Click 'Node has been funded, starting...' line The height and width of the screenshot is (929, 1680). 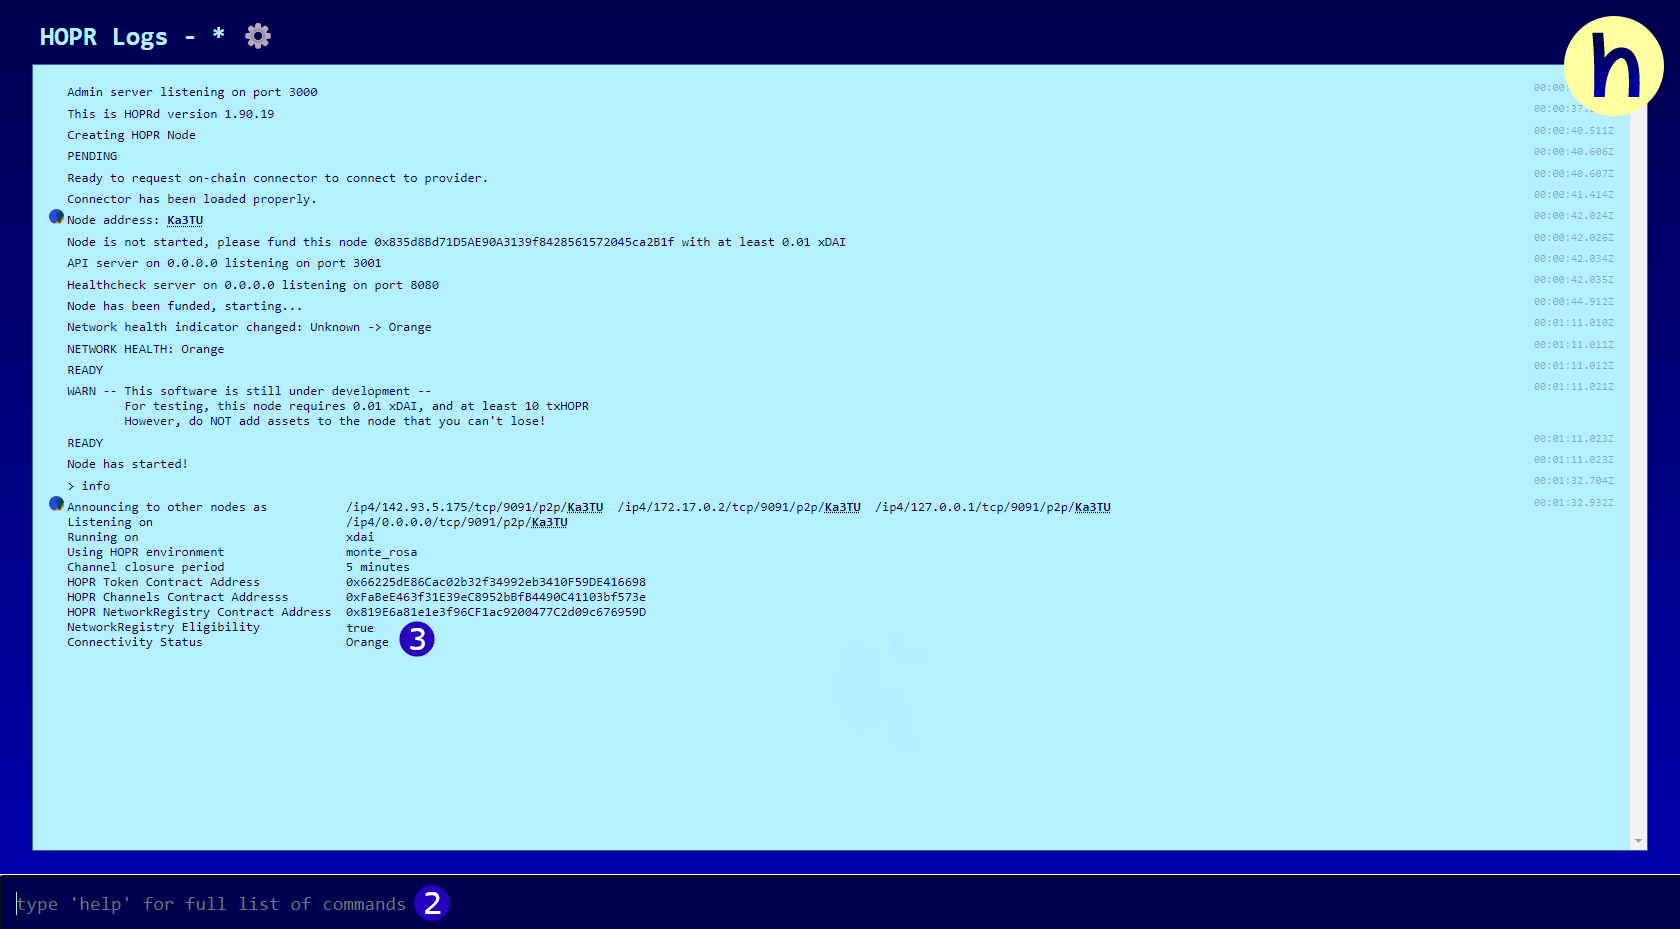(185, 306)
